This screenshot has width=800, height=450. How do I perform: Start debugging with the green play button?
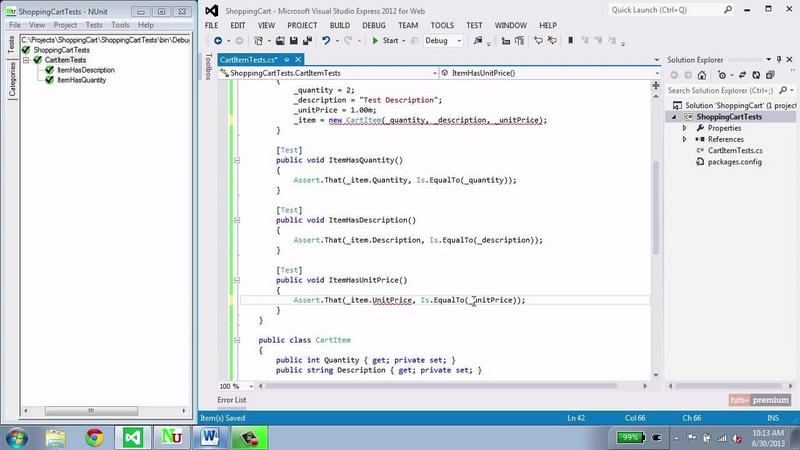coord(375,40)
